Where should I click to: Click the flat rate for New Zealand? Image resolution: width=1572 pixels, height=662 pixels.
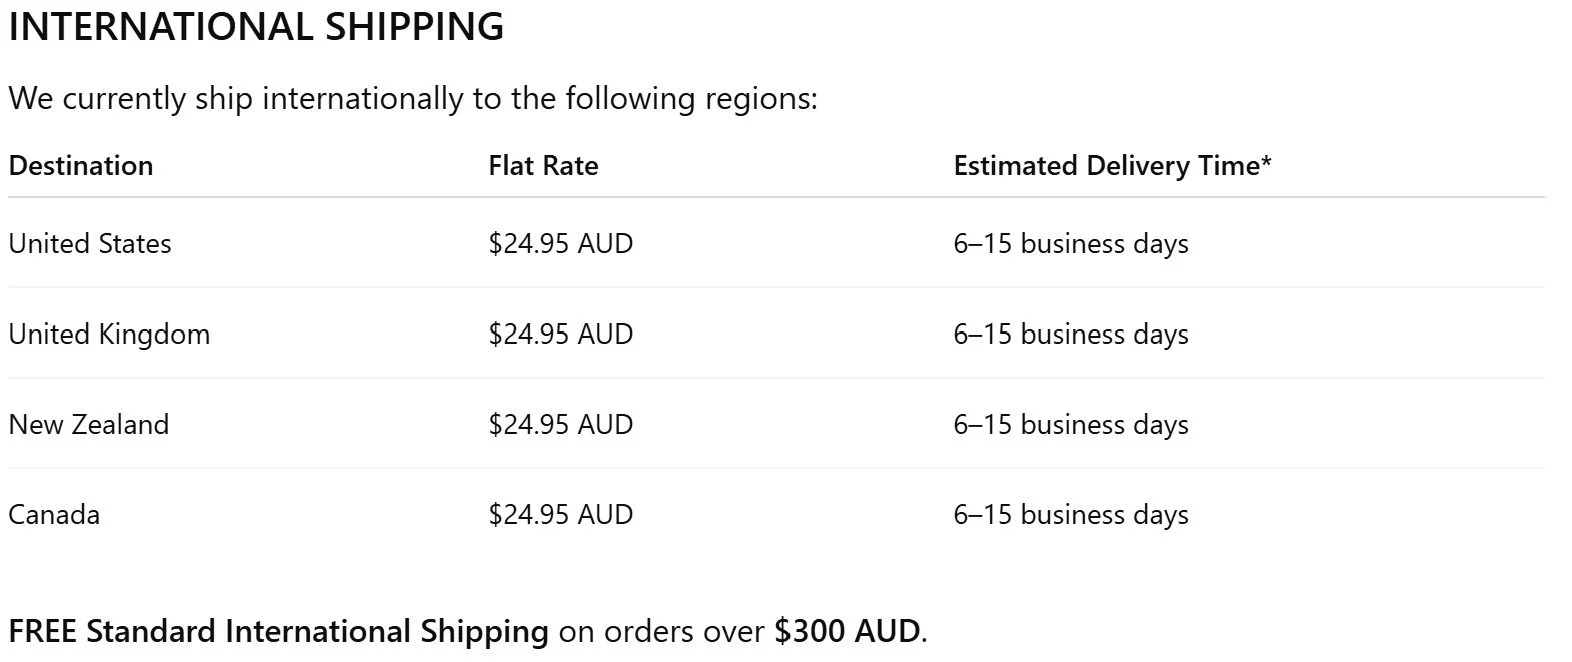(560, 425)
